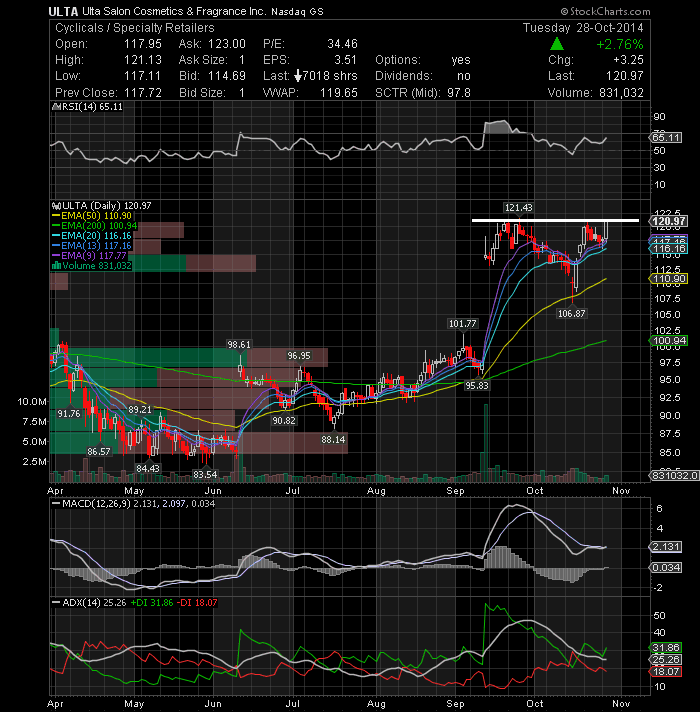Click the 84.43 price label
Viewport: 700px width, 712px height.
click(x=148, y=468)
